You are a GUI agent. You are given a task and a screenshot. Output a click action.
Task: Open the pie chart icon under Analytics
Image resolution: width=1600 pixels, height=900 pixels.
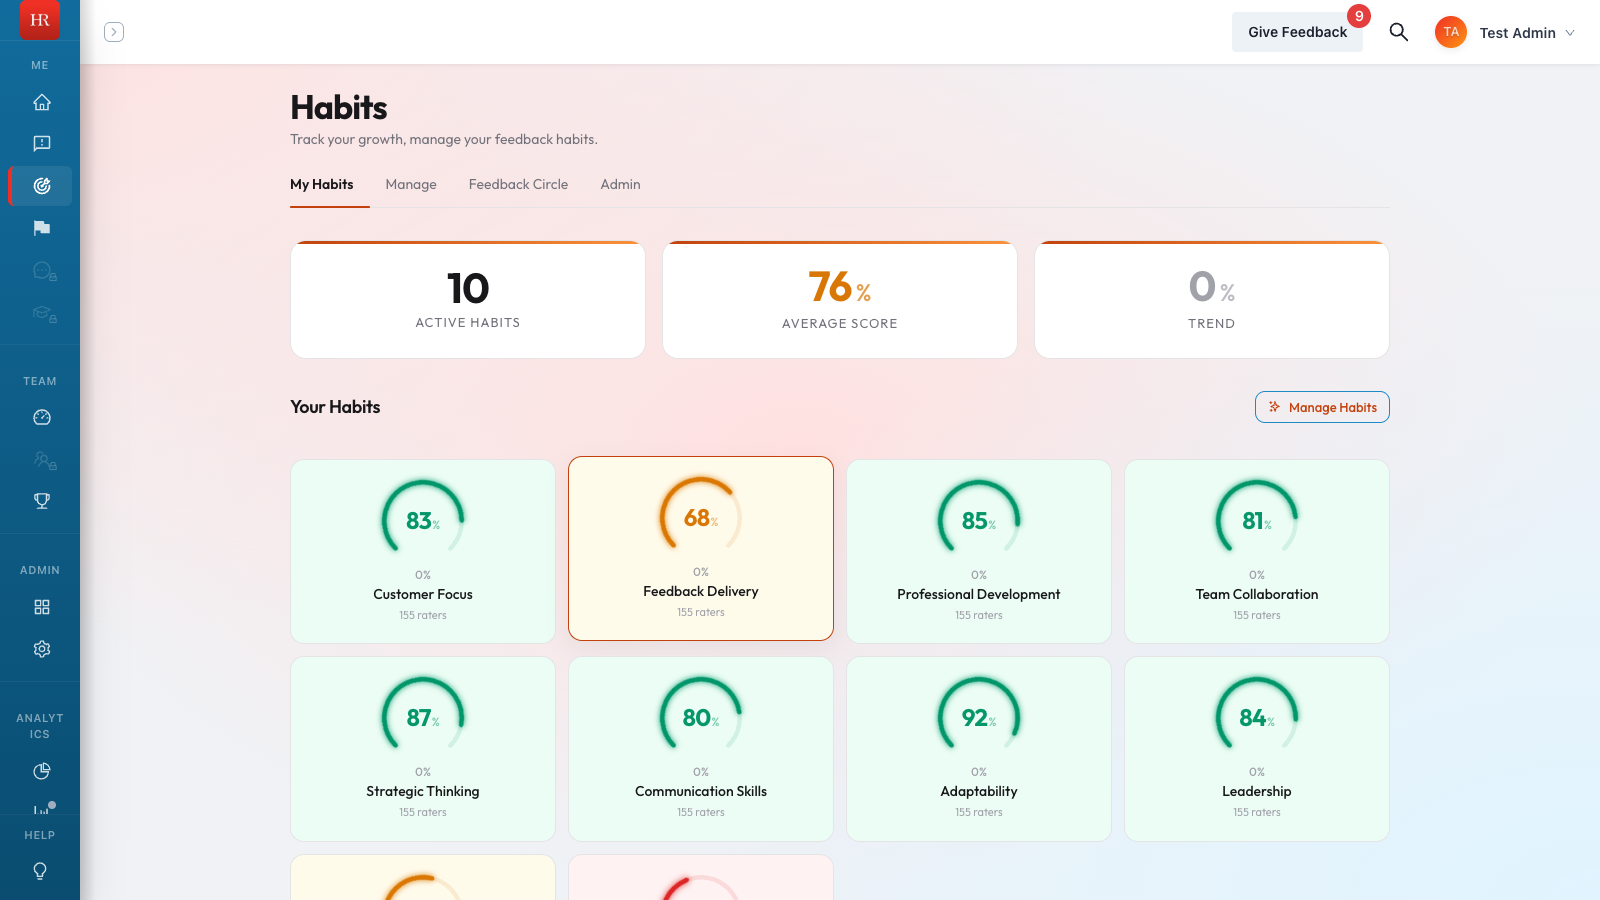[40, 771]
